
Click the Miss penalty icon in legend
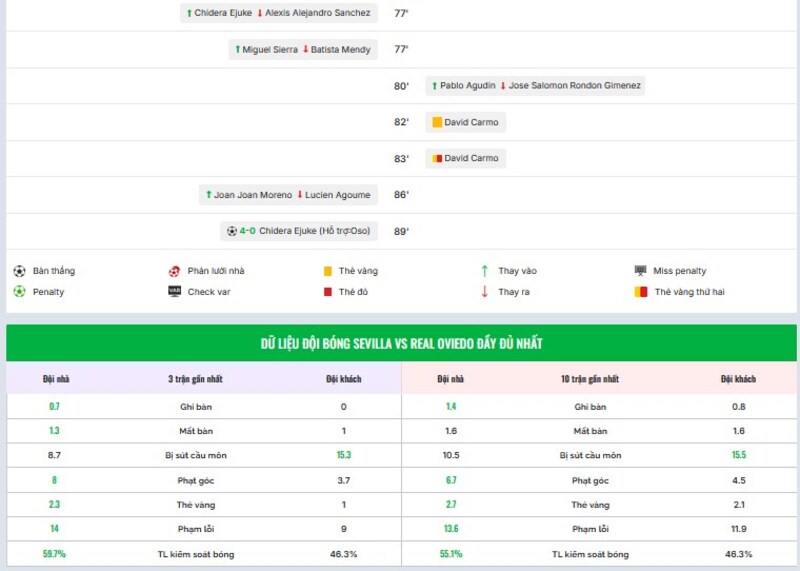pyautogui.click(x=640, y=271)
